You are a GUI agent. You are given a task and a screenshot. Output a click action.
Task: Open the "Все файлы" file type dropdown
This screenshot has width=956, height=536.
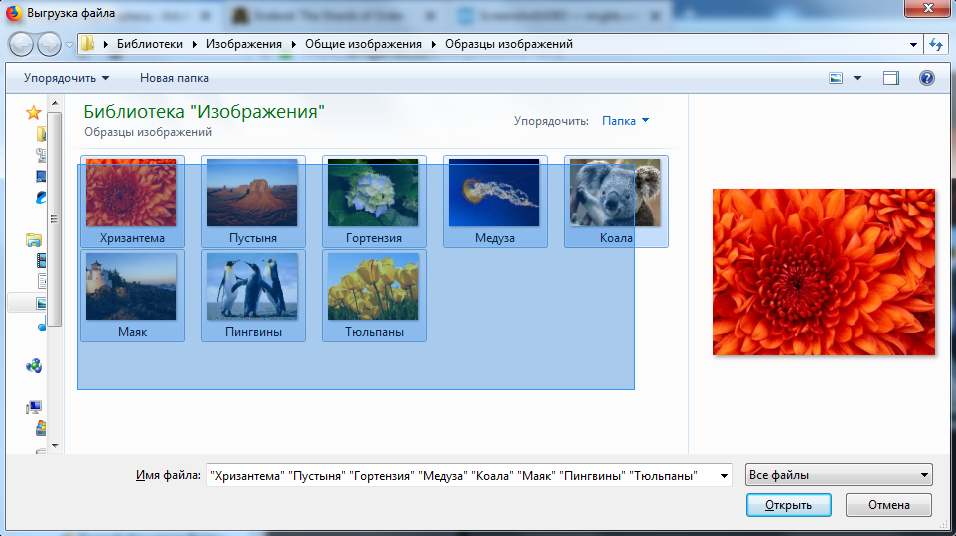coord(839,475)
